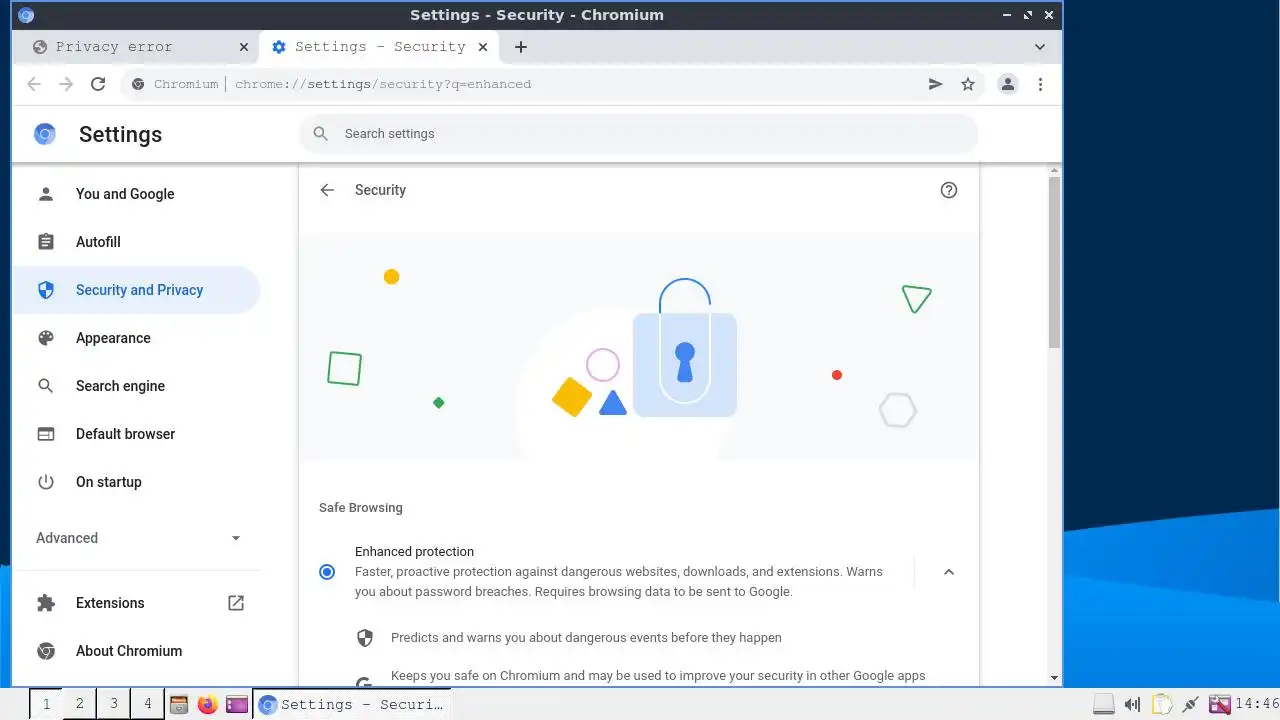The image size is (1280, 720).
Task: Open Appearance settings
Action: coord(136,338)
